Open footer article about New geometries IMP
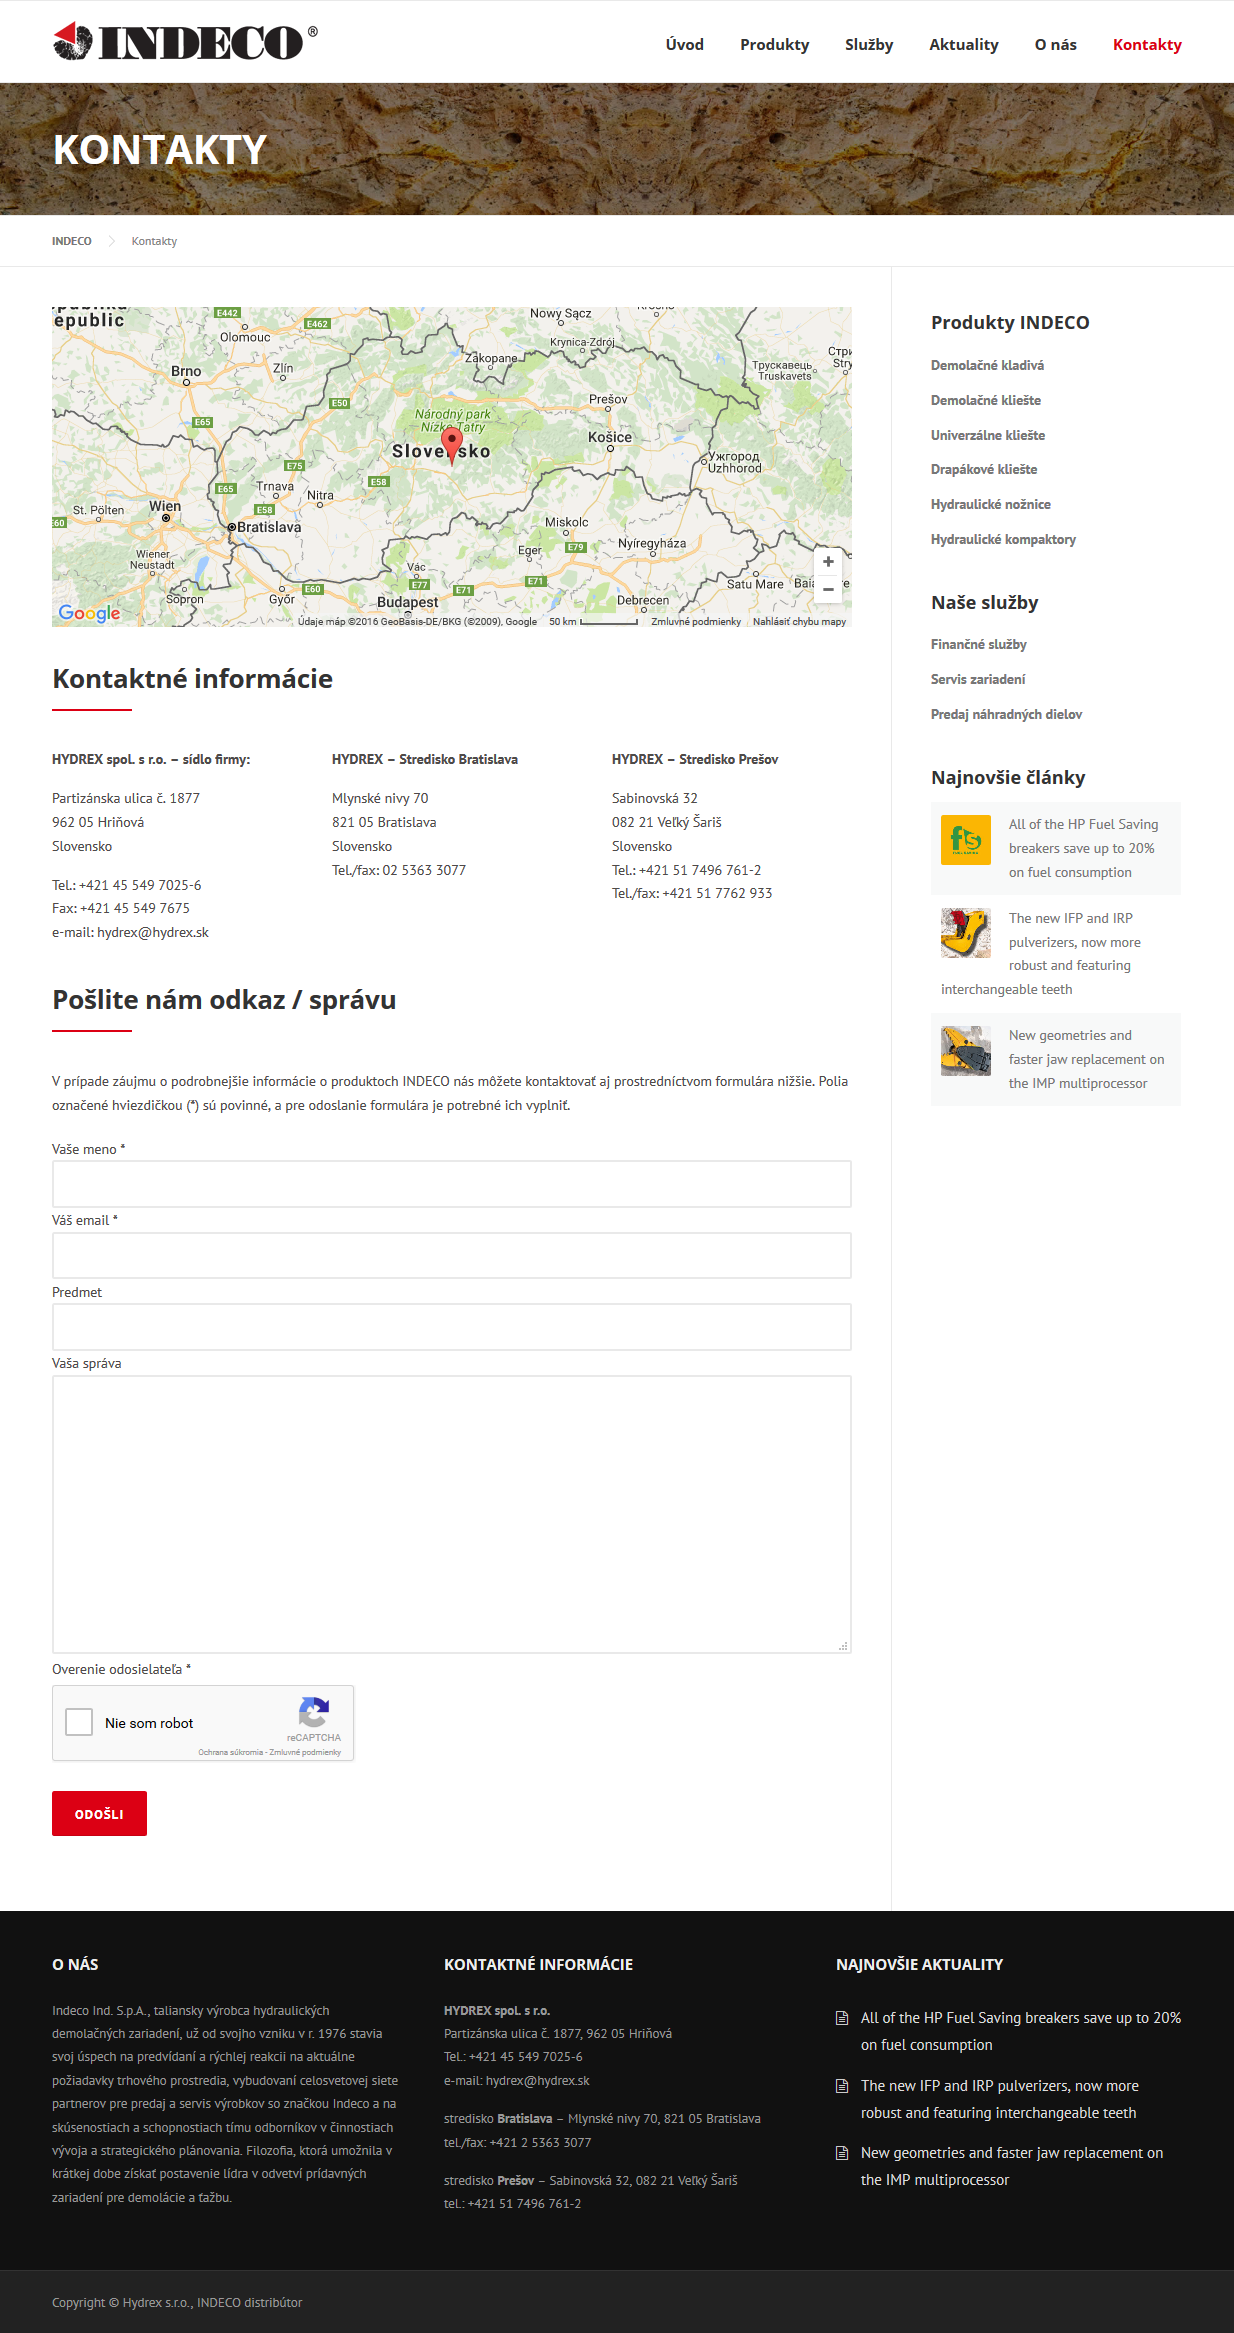The height and width of the screenshot is (2333, 1234). (1012, 2166)
